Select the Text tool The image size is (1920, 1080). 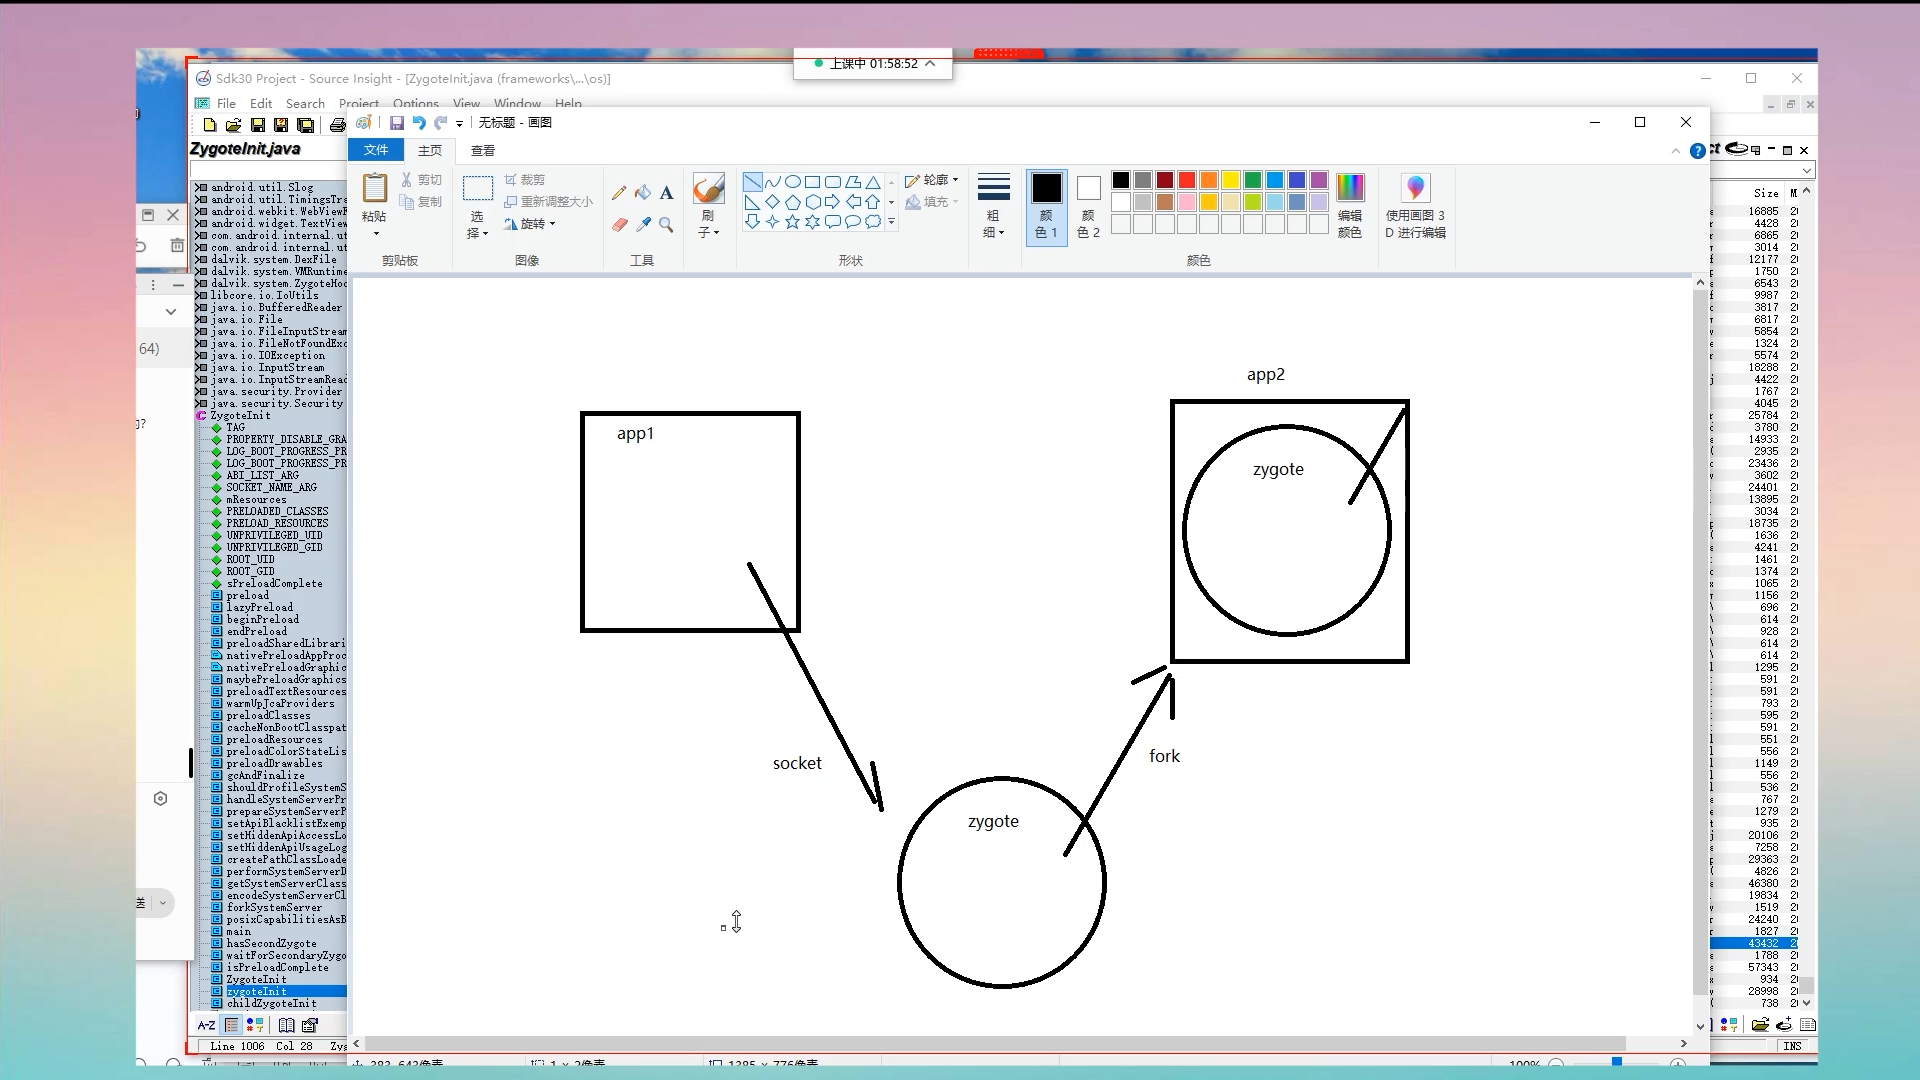pyautogui.click(x=667, y=193)
